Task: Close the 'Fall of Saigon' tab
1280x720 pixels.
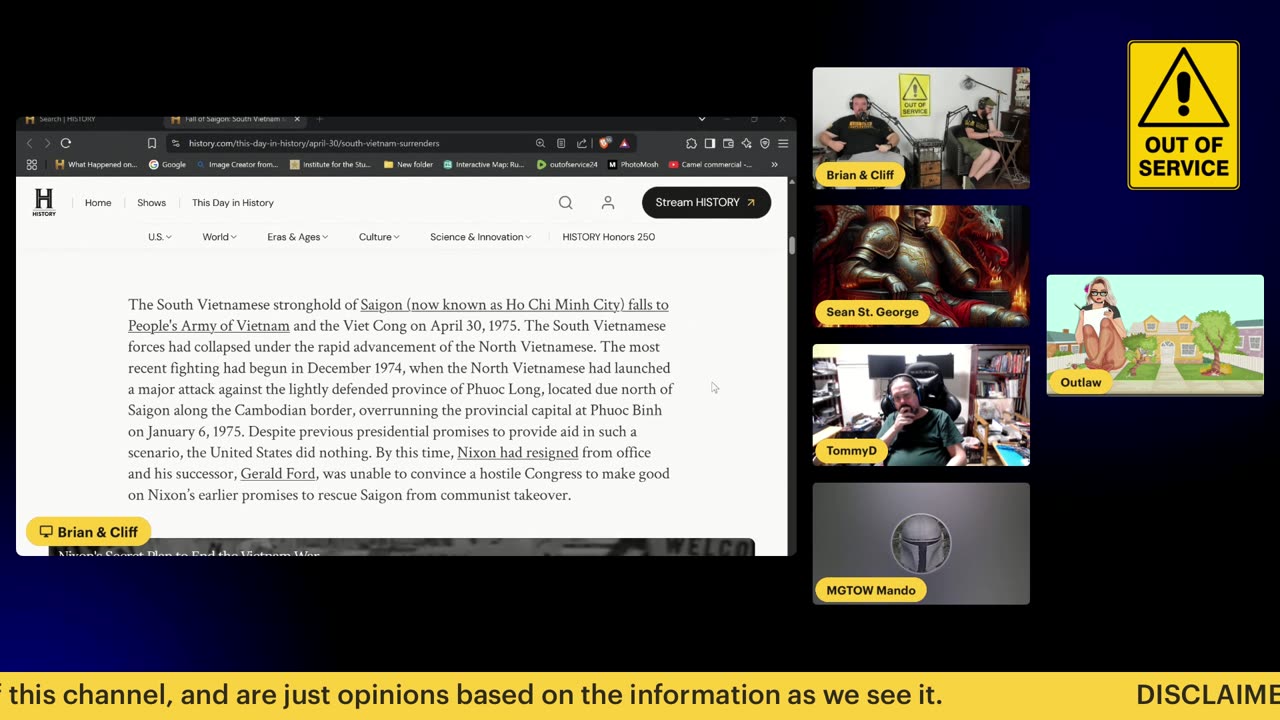Action: click(x=297, y=119)
